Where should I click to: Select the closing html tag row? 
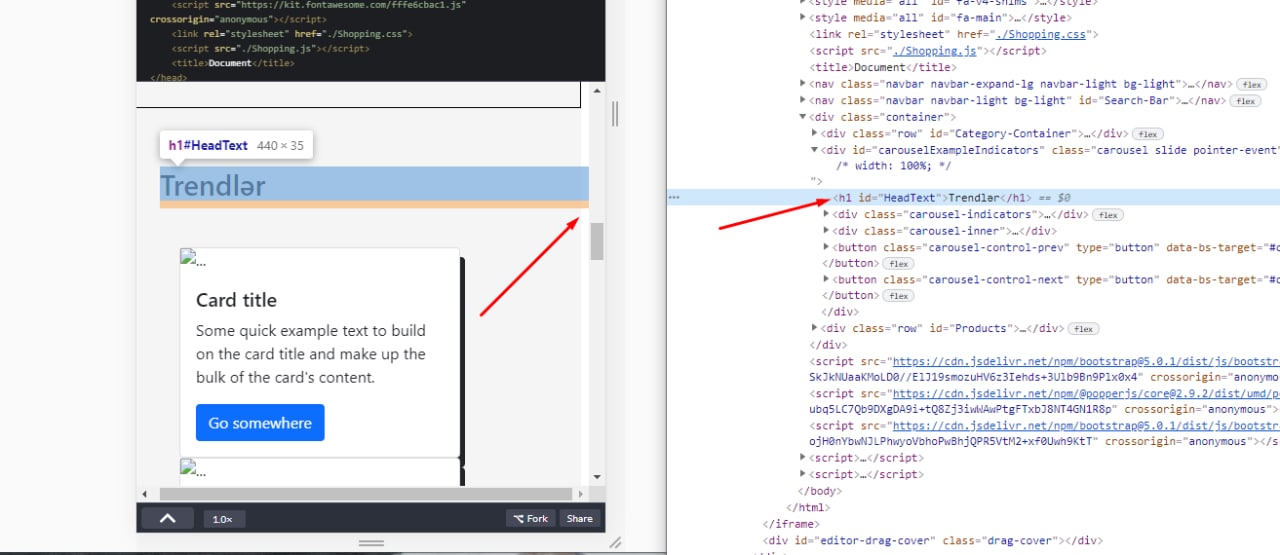[808, 507]
